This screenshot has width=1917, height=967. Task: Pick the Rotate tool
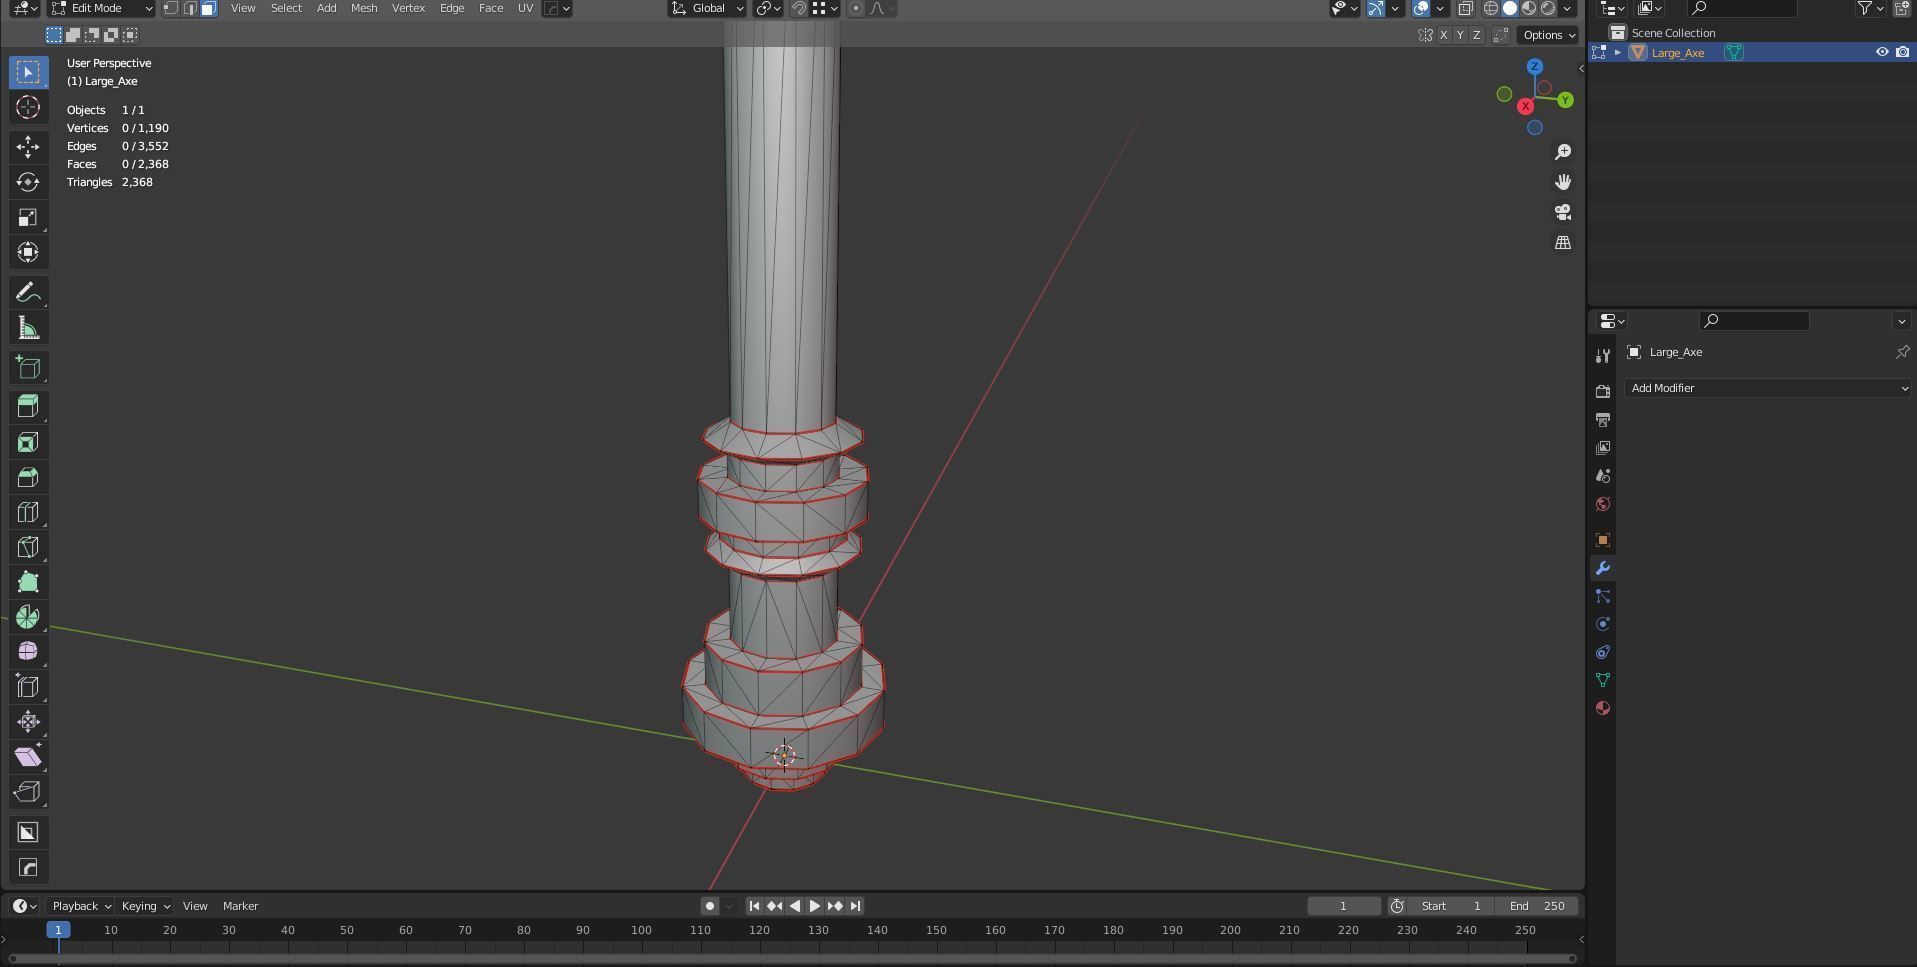click(x=28, y=182)
